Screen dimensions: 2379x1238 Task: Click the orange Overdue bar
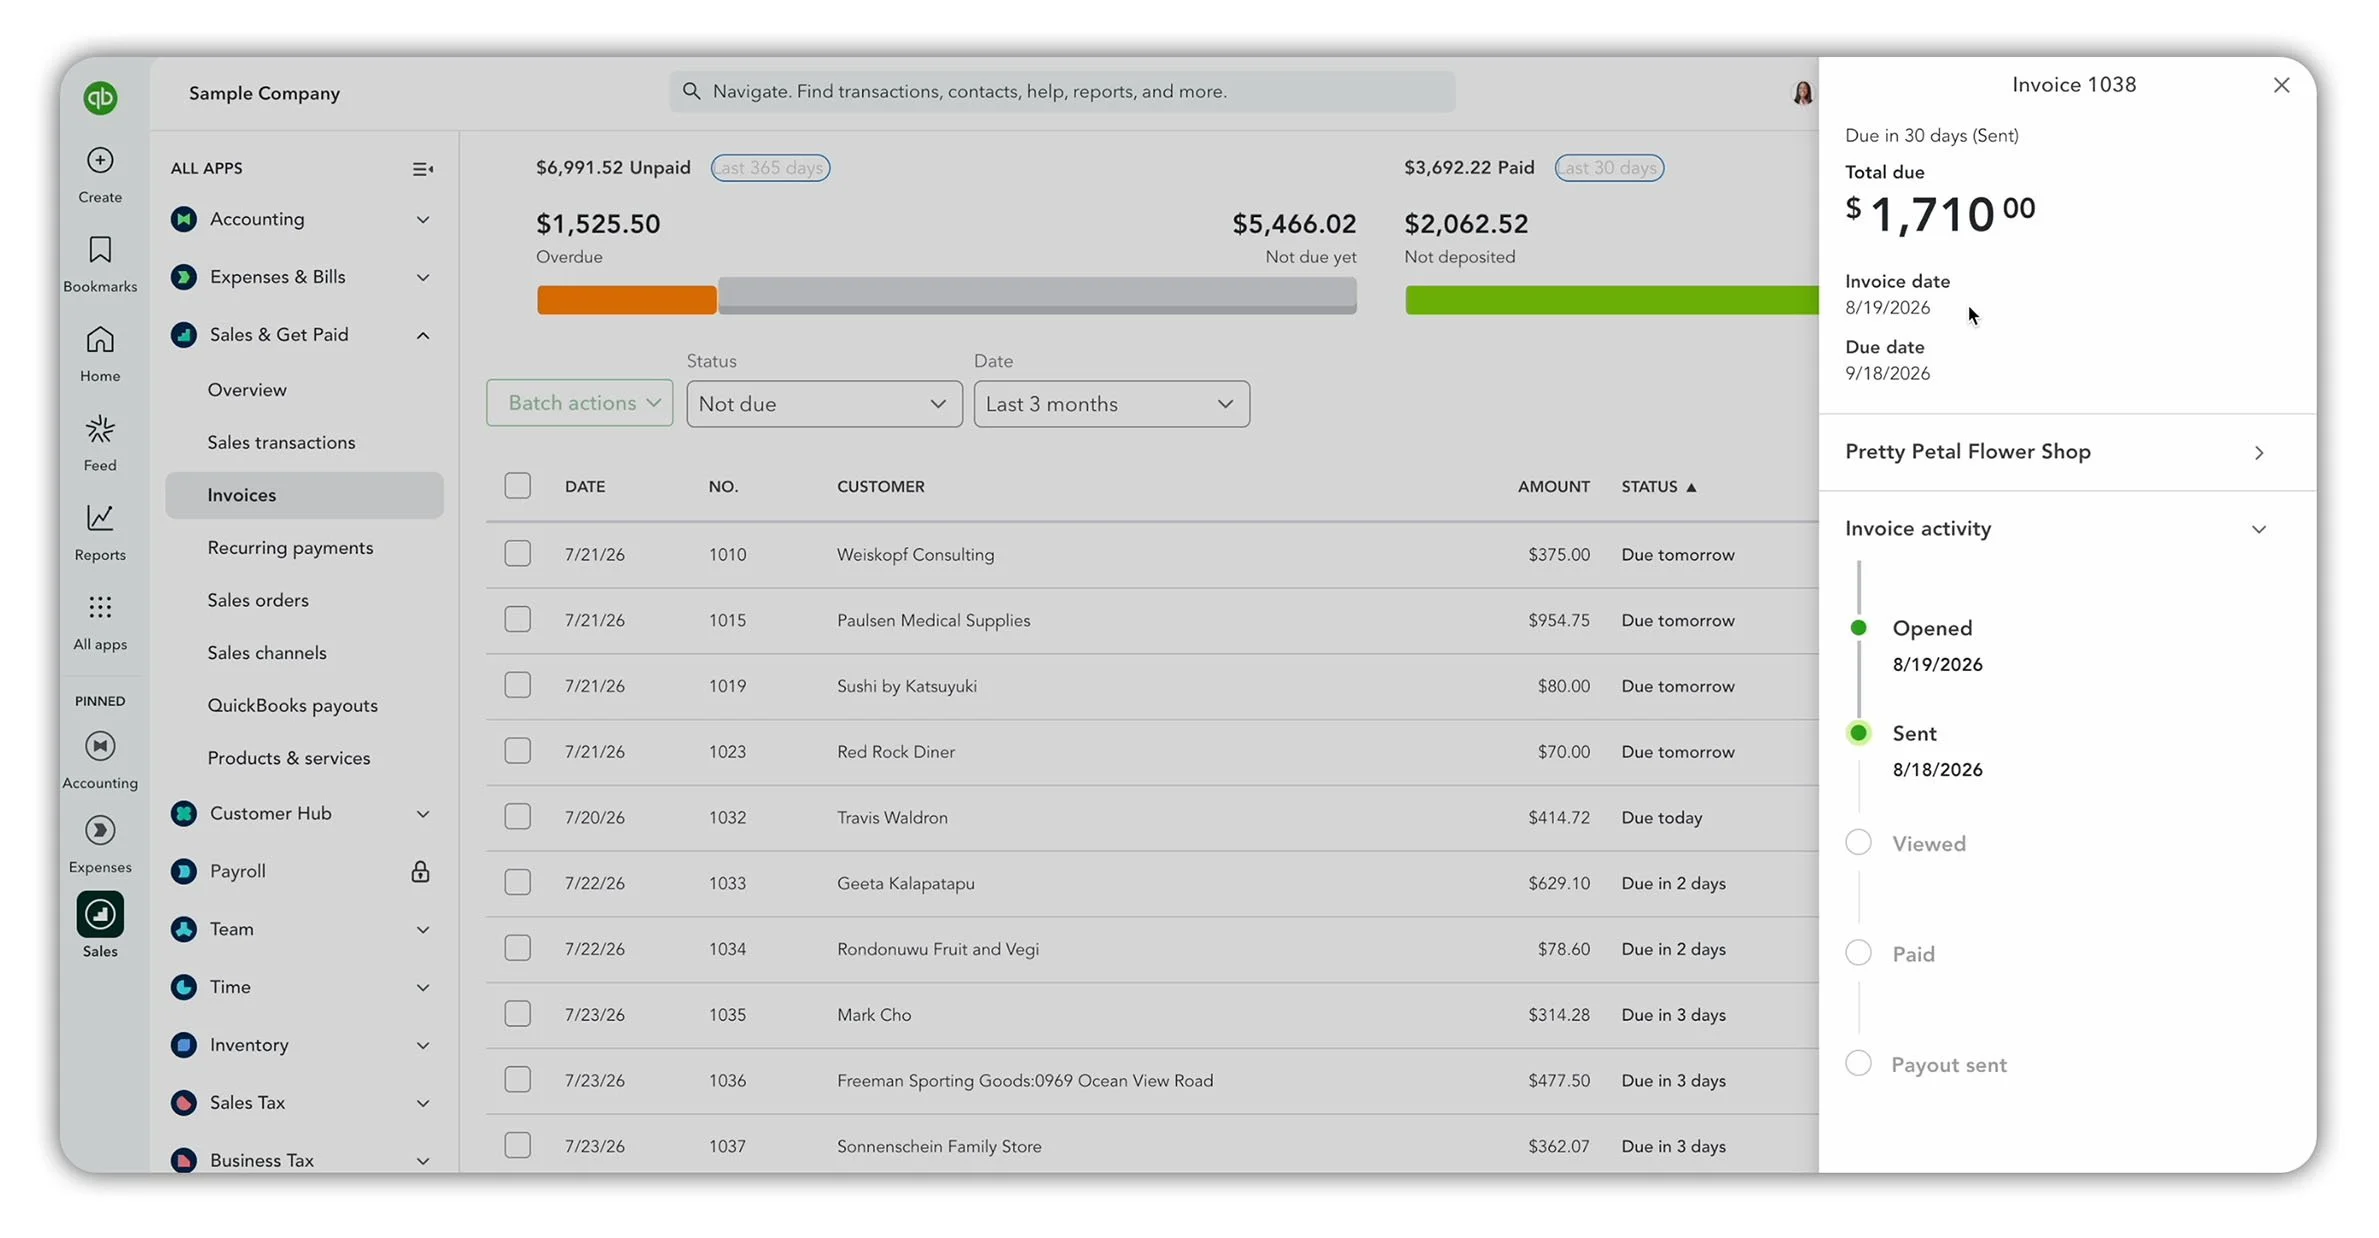coord(626,300)
